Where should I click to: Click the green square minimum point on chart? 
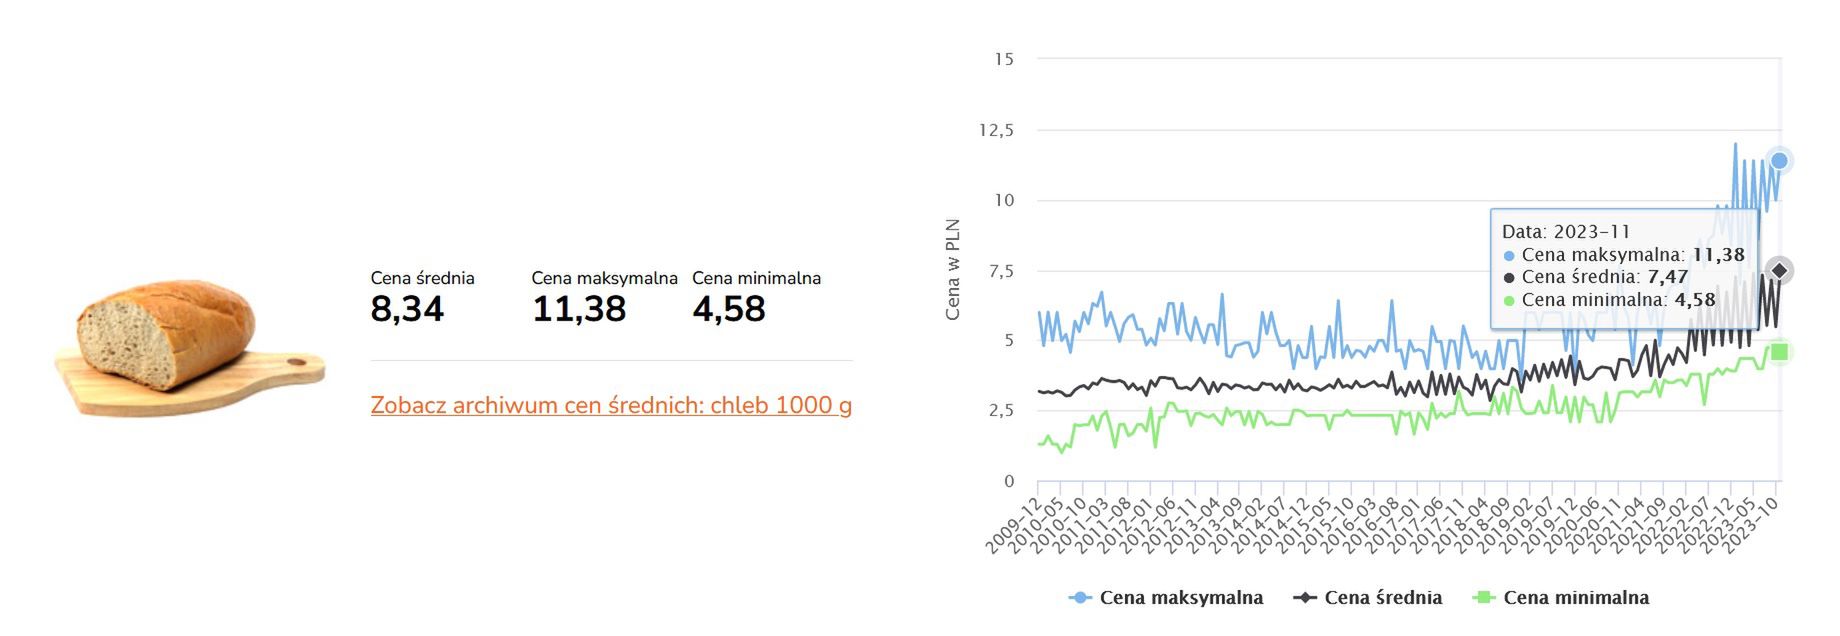point(1779,352)
